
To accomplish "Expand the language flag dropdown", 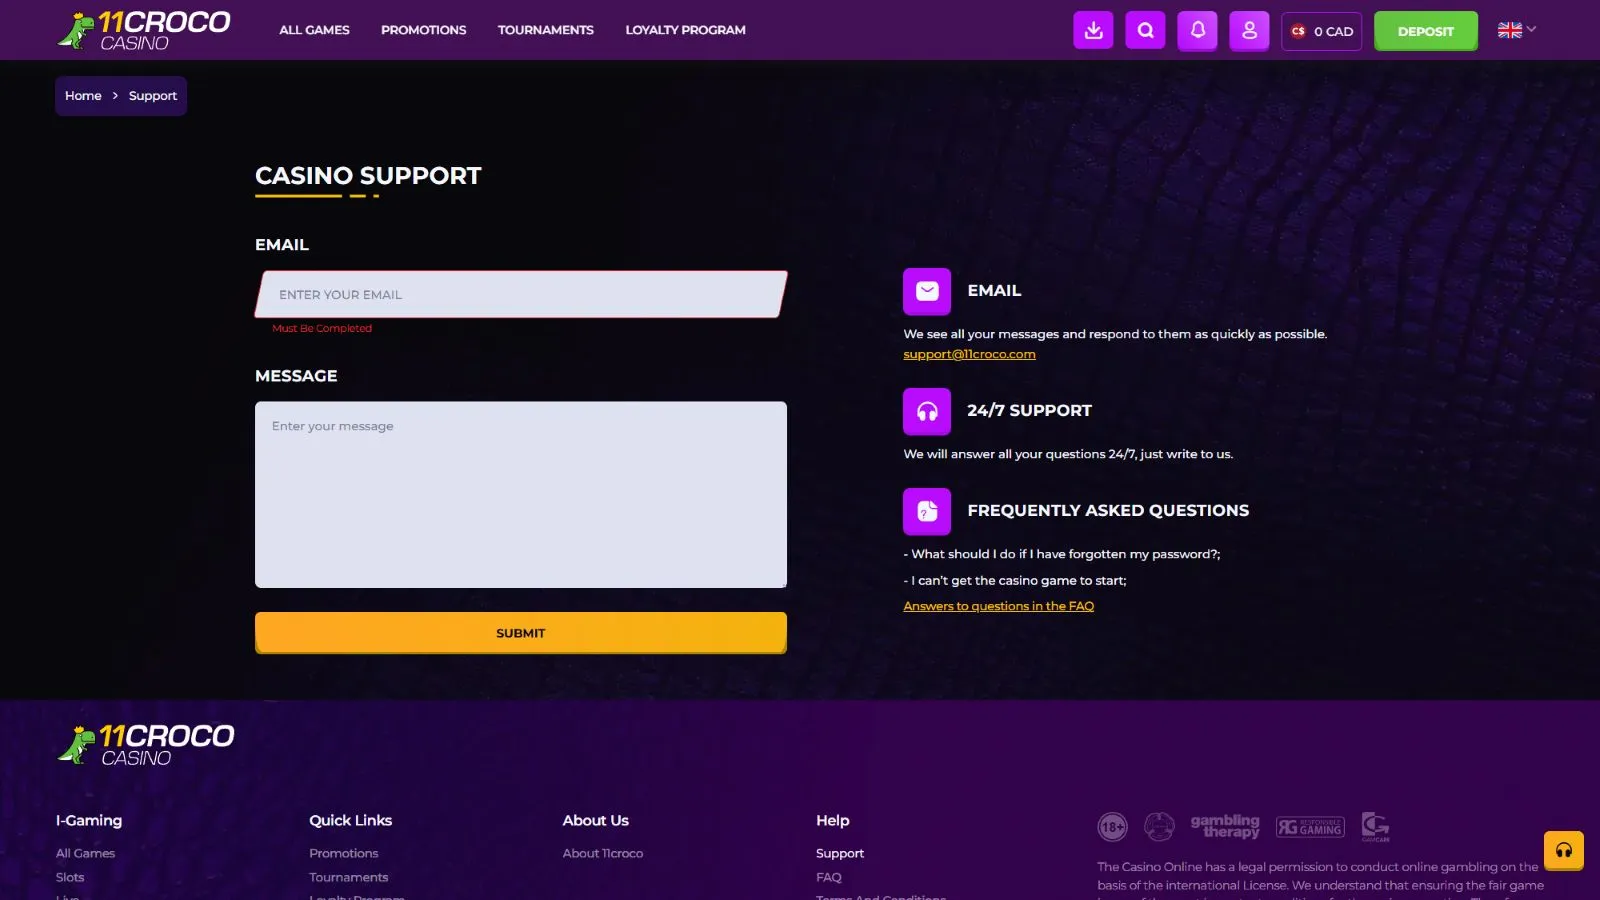I will tap(1516, 30).
